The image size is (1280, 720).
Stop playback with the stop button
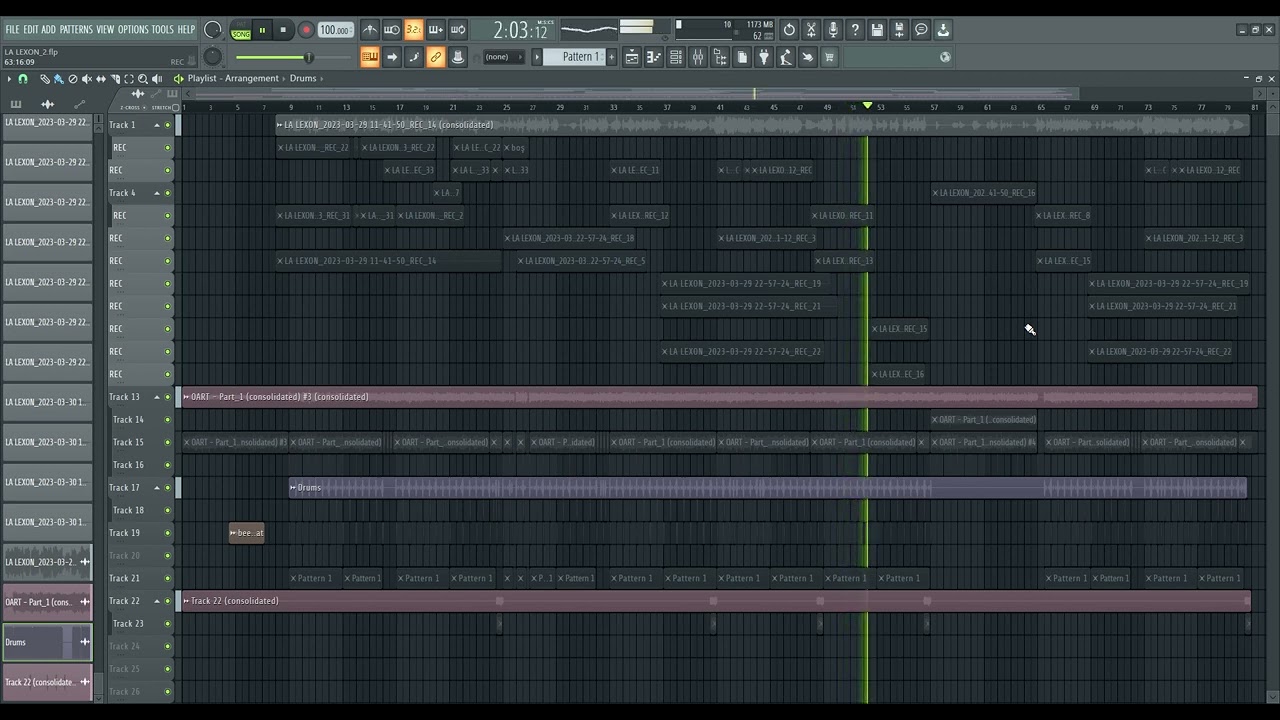click(284, 30)
